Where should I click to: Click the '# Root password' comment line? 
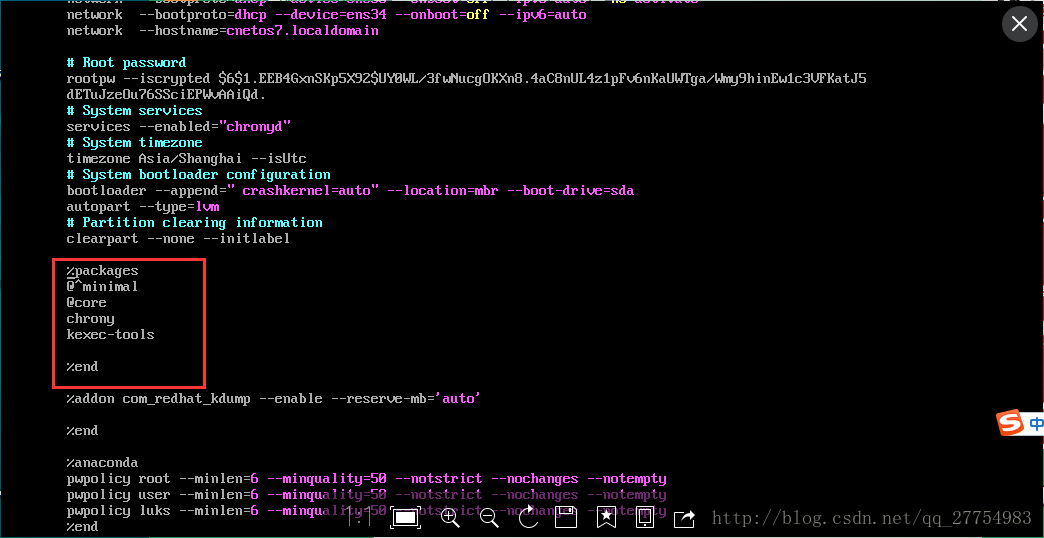[126, 62]
